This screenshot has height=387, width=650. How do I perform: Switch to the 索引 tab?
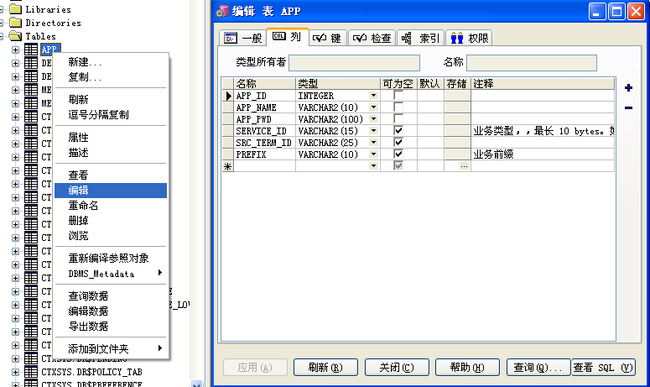[x=421, y=38]
